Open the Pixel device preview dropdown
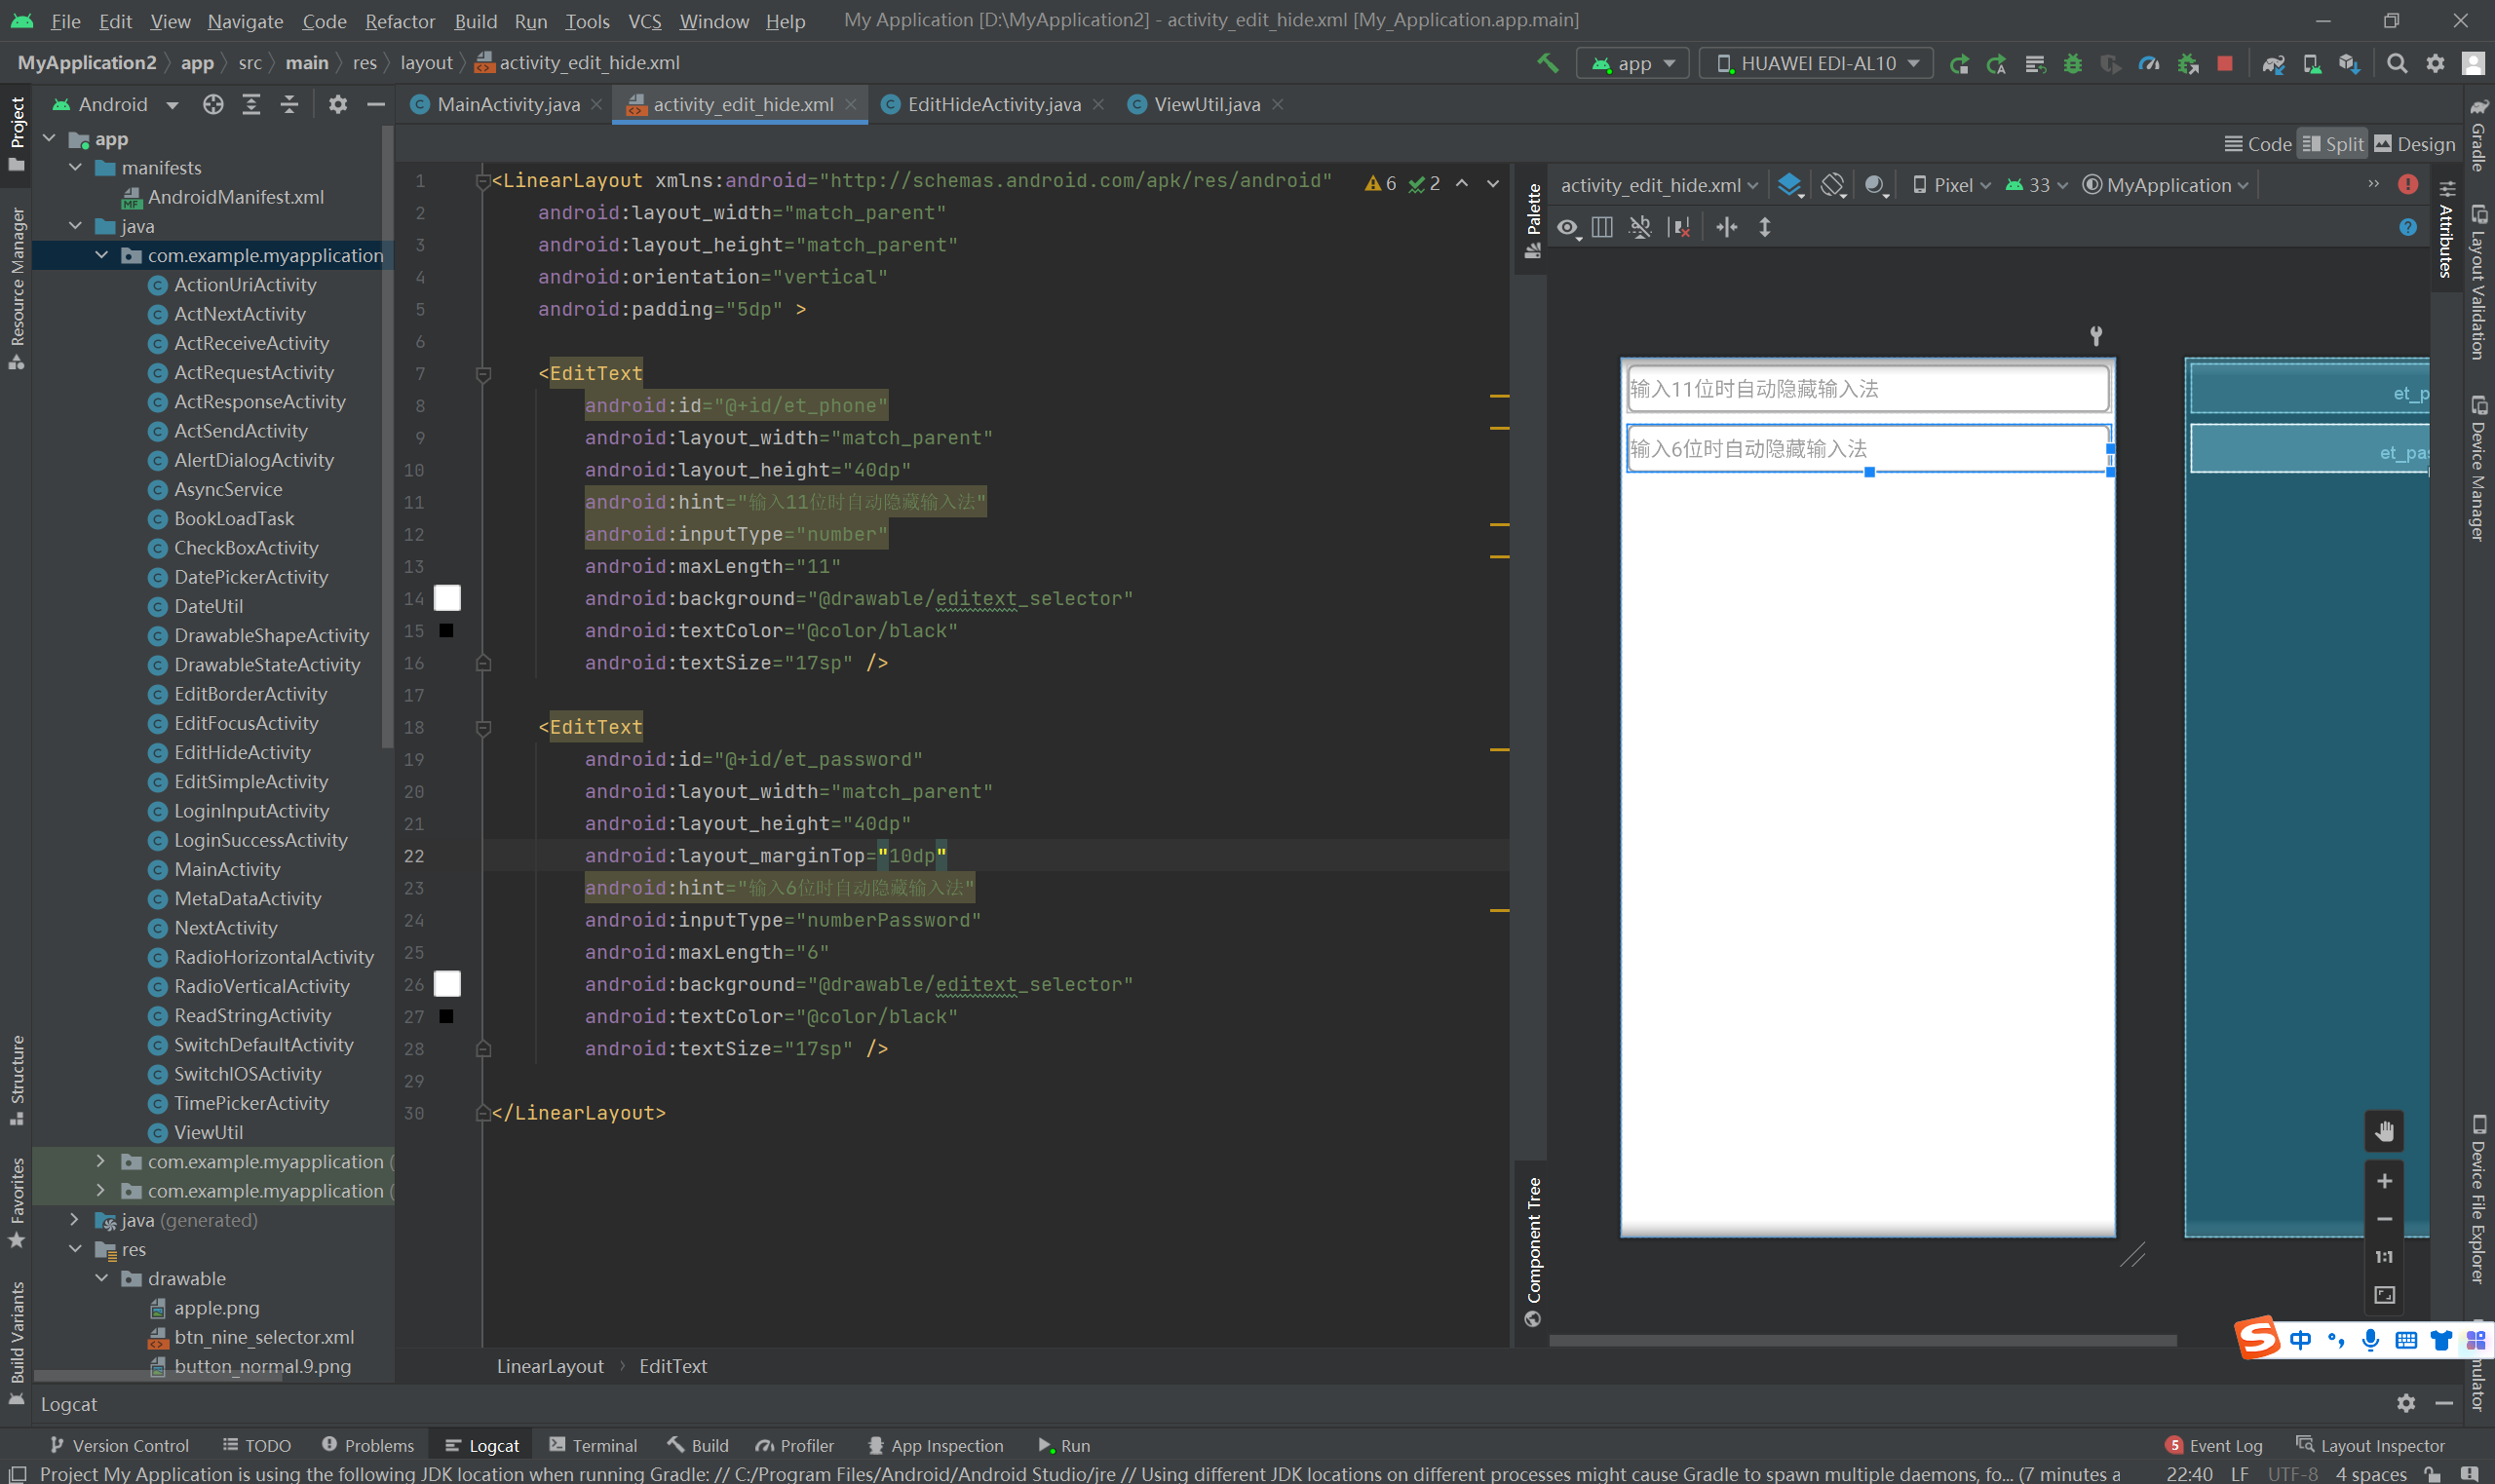 pos(1951,185)
